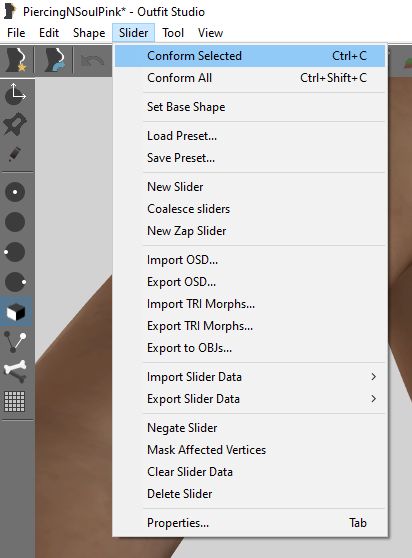Choose Import OSD...
412x558 pixels.
click(250, 260)
